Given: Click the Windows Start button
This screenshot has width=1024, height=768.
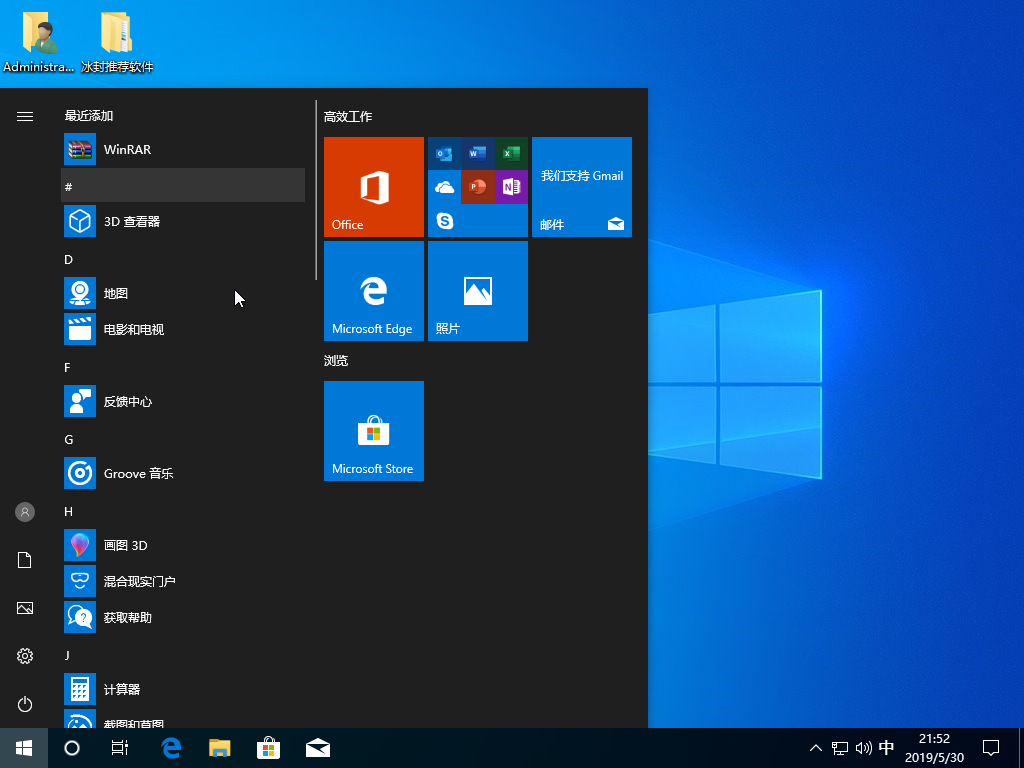Looking at the screenshot, I should tap(24, 748).
